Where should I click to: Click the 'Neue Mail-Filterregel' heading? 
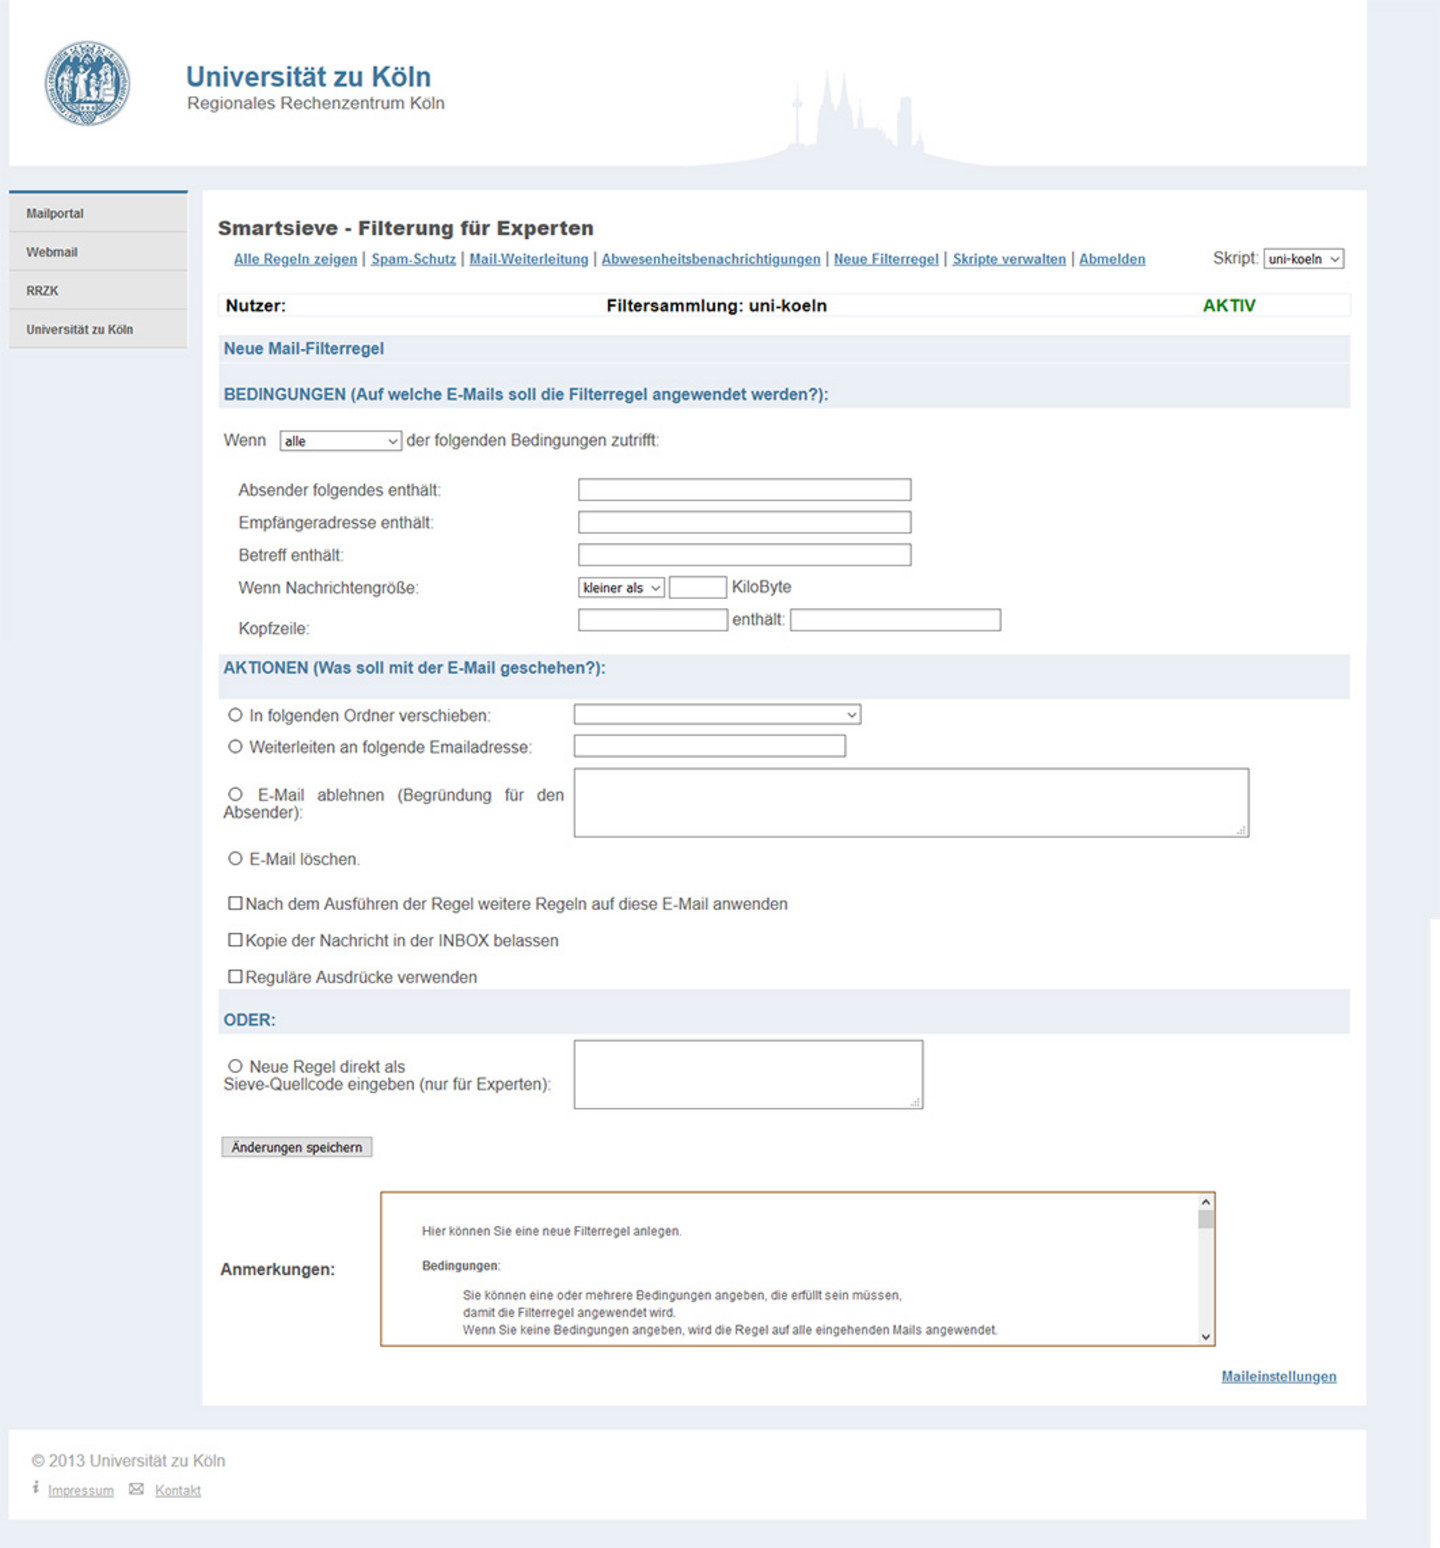pyautogui.click(x=304, y=348)
